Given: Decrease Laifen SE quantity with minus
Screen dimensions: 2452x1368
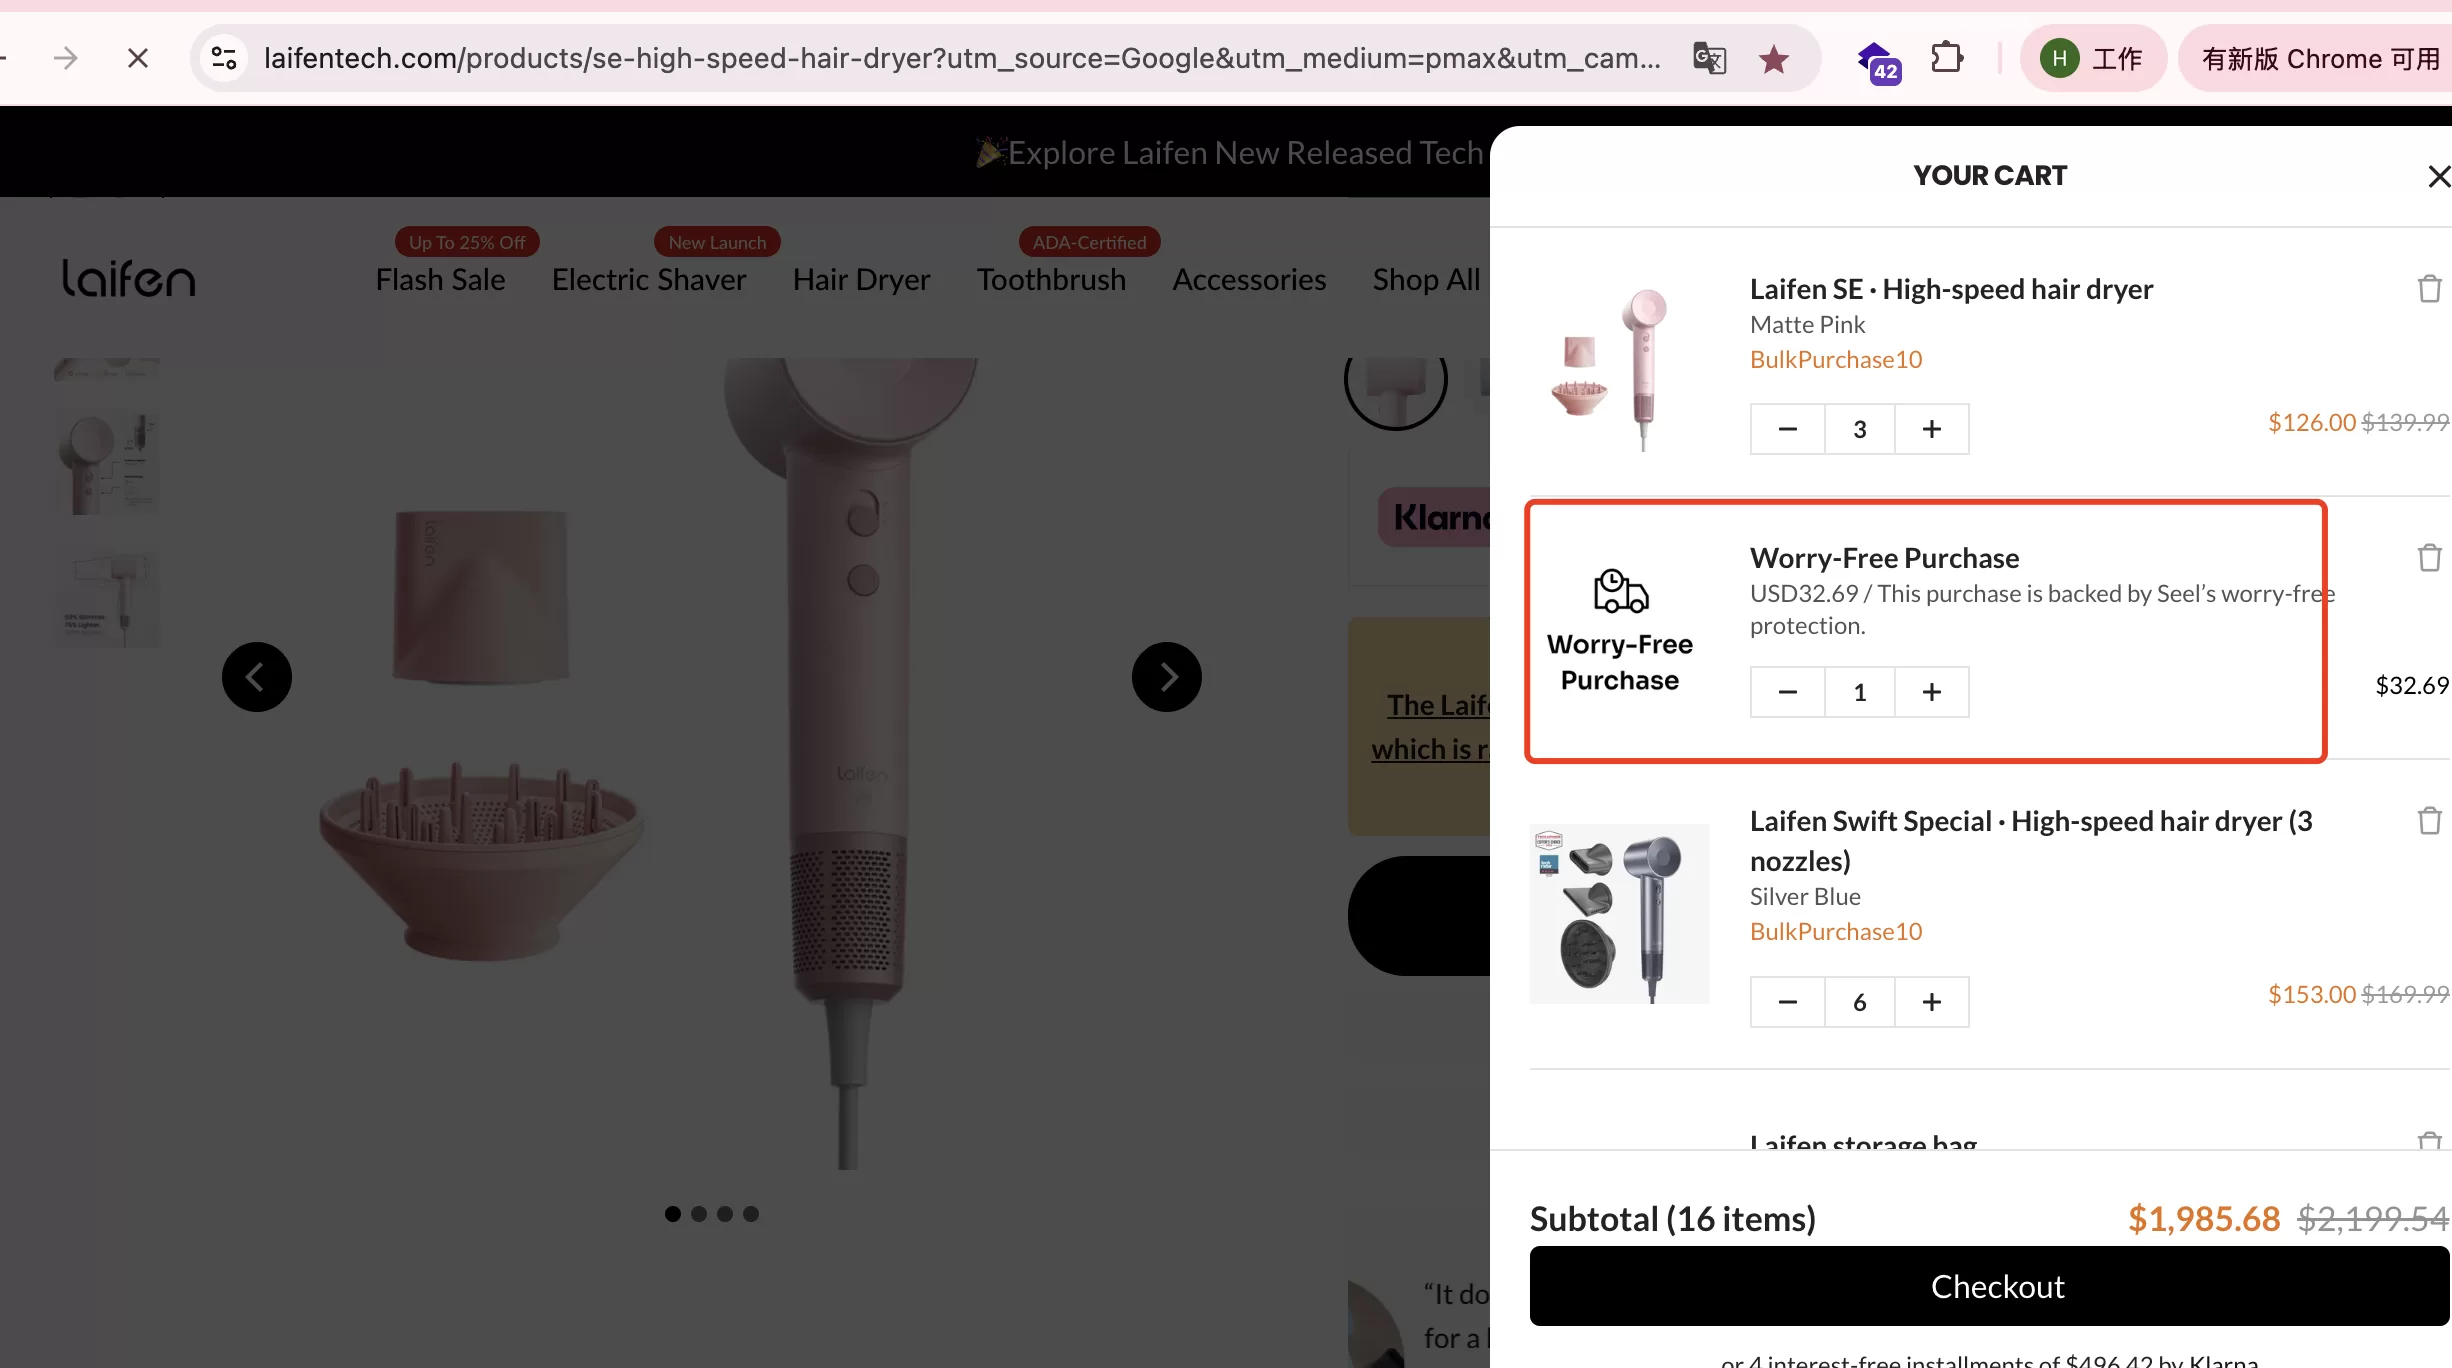Looking at the screenshot, I should point(1787,429).
